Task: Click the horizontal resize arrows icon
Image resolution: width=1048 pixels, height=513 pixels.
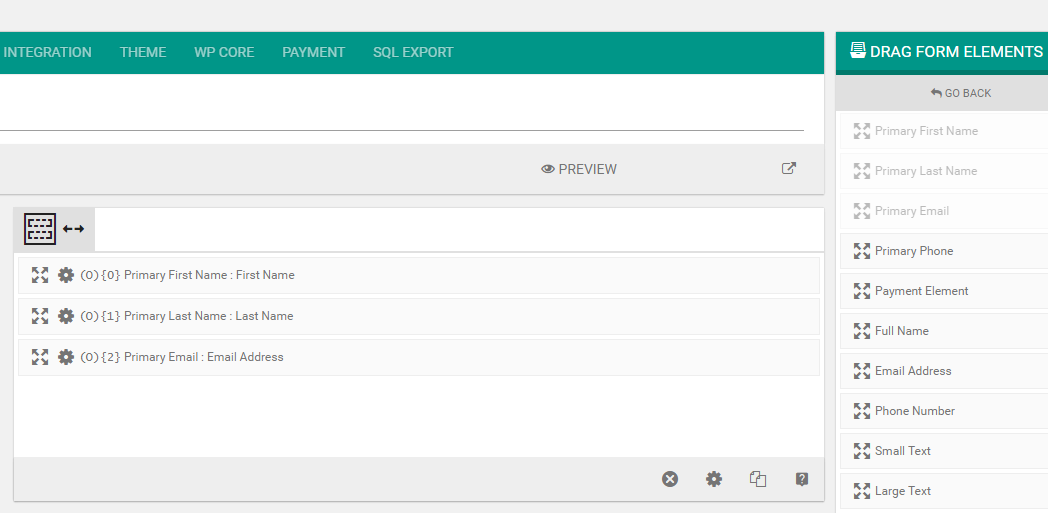Action: coord(74,229)
